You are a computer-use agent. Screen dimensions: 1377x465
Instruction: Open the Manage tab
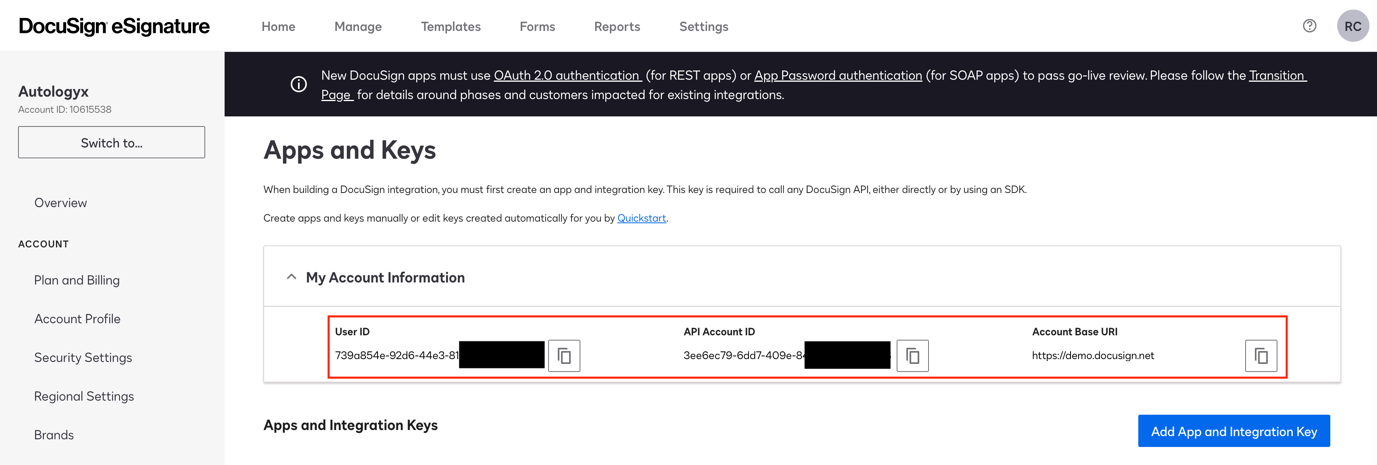[x=358, y=27]
